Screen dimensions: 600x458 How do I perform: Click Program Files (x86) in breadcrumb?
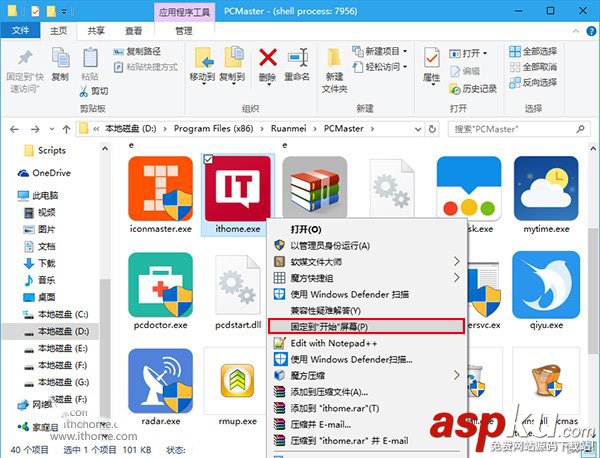[x=214, y=129]
